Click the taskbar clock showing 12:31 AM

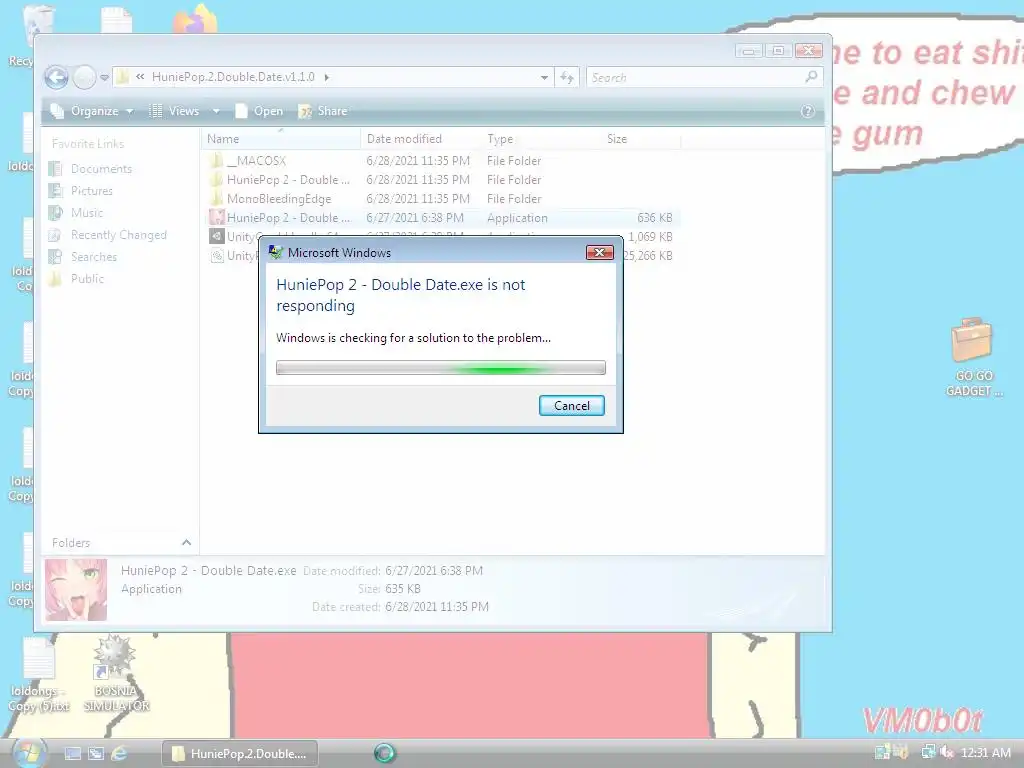click(x=985, y=753)
